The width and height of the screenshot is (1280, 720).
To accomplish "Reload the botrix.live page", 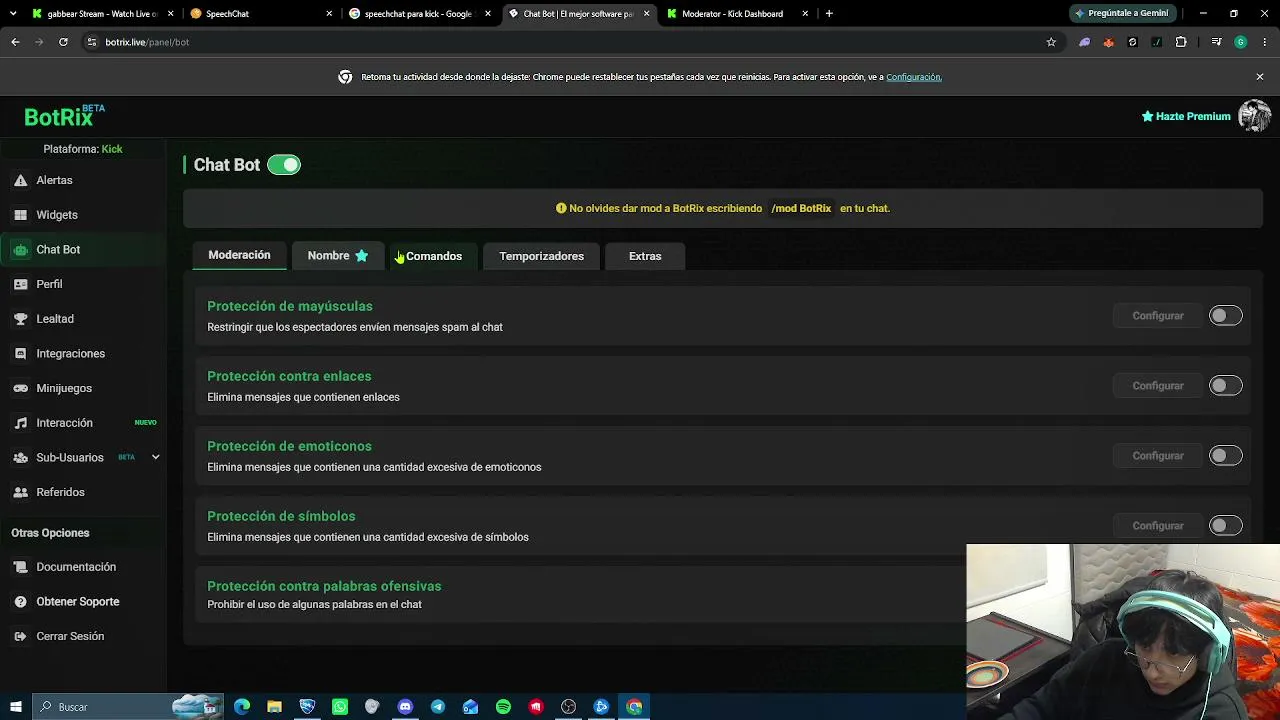I will (x=63, y=42).
